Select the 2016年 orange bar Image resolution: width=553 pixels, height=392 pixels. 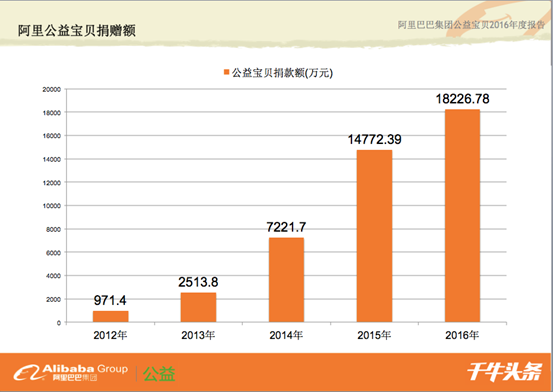(x=462, y=216)
